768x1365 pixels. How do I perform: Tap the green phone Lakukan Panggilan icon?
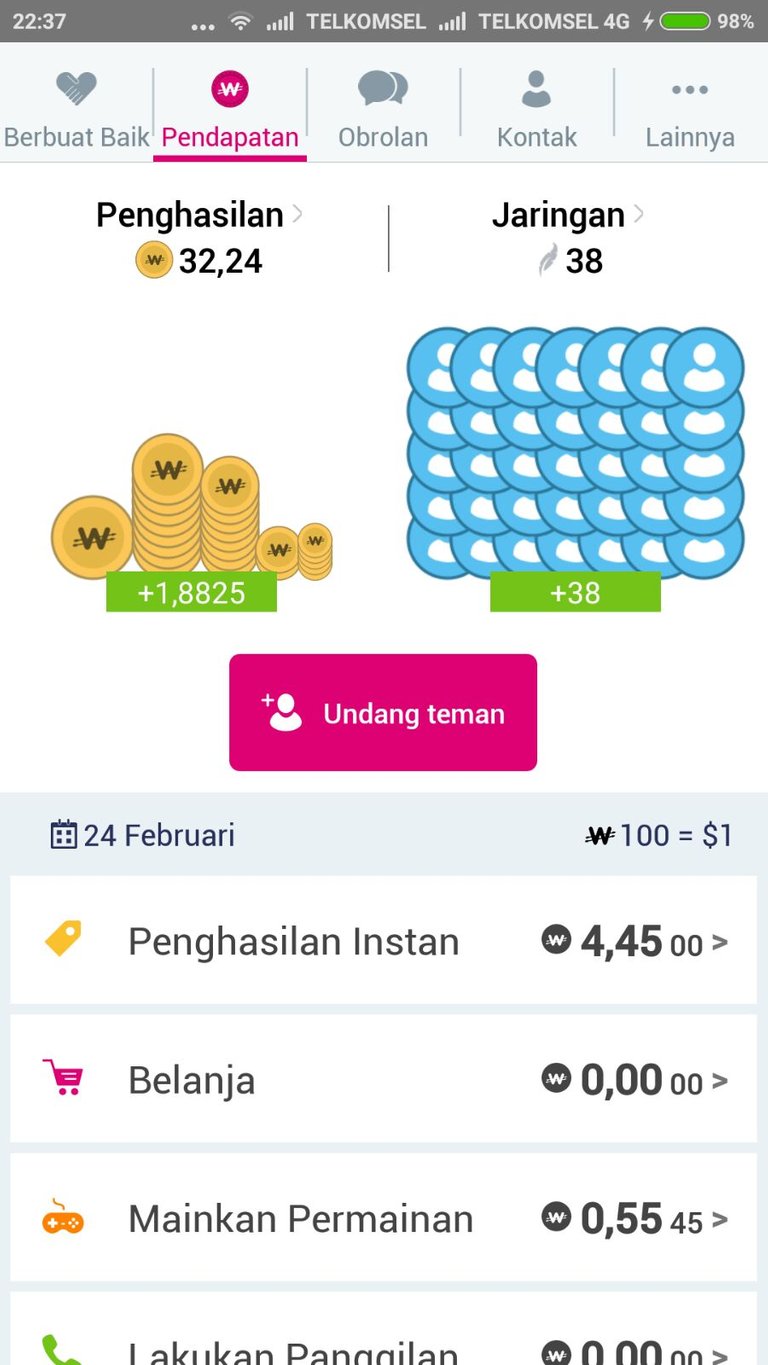61,1350
